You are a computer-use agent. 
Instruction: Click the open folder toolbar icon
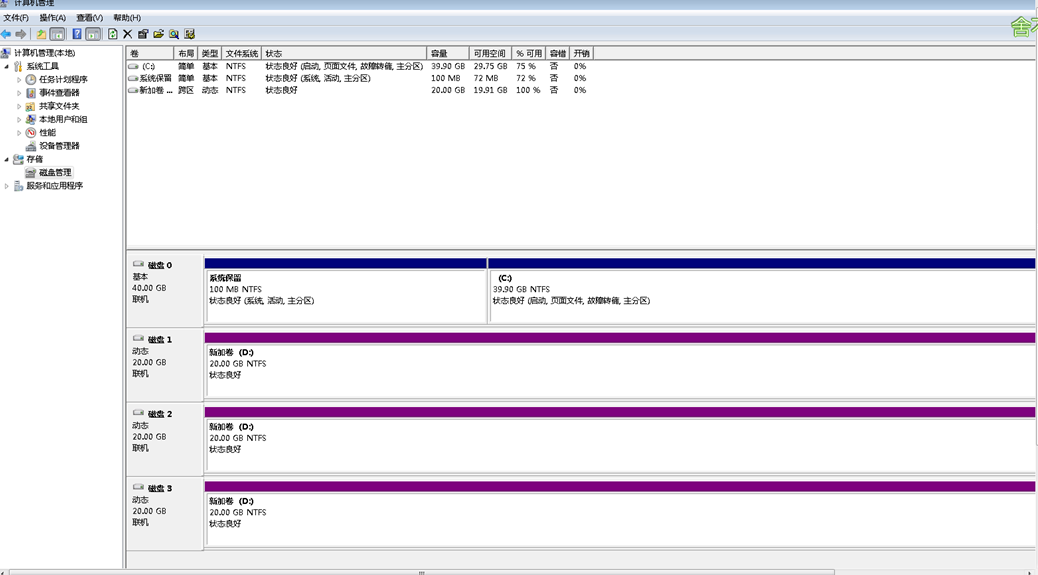coord(158,34)
